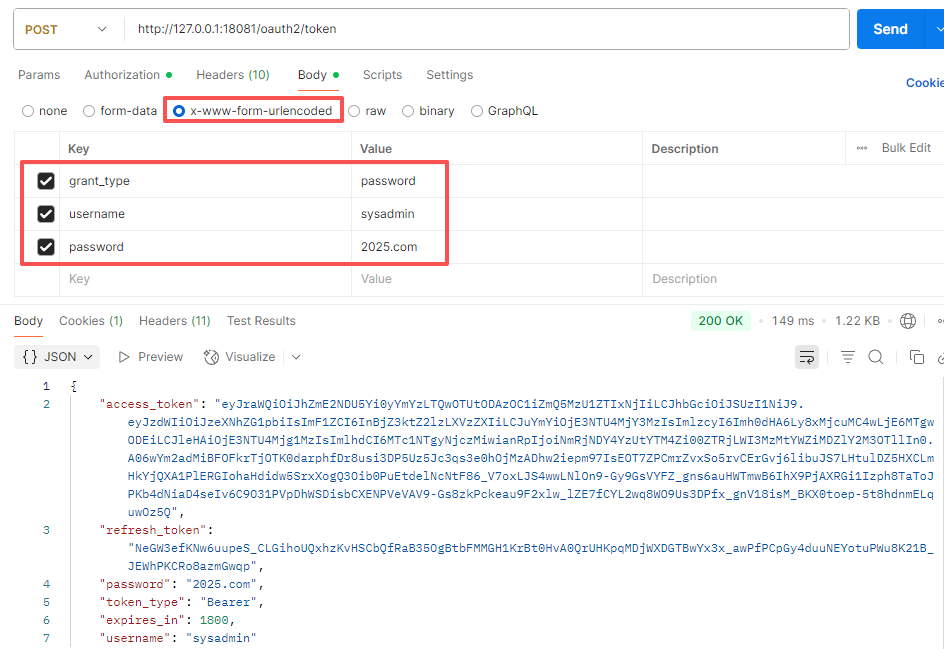
Task: Click the empty new Value field
Action: pos(497,279)
